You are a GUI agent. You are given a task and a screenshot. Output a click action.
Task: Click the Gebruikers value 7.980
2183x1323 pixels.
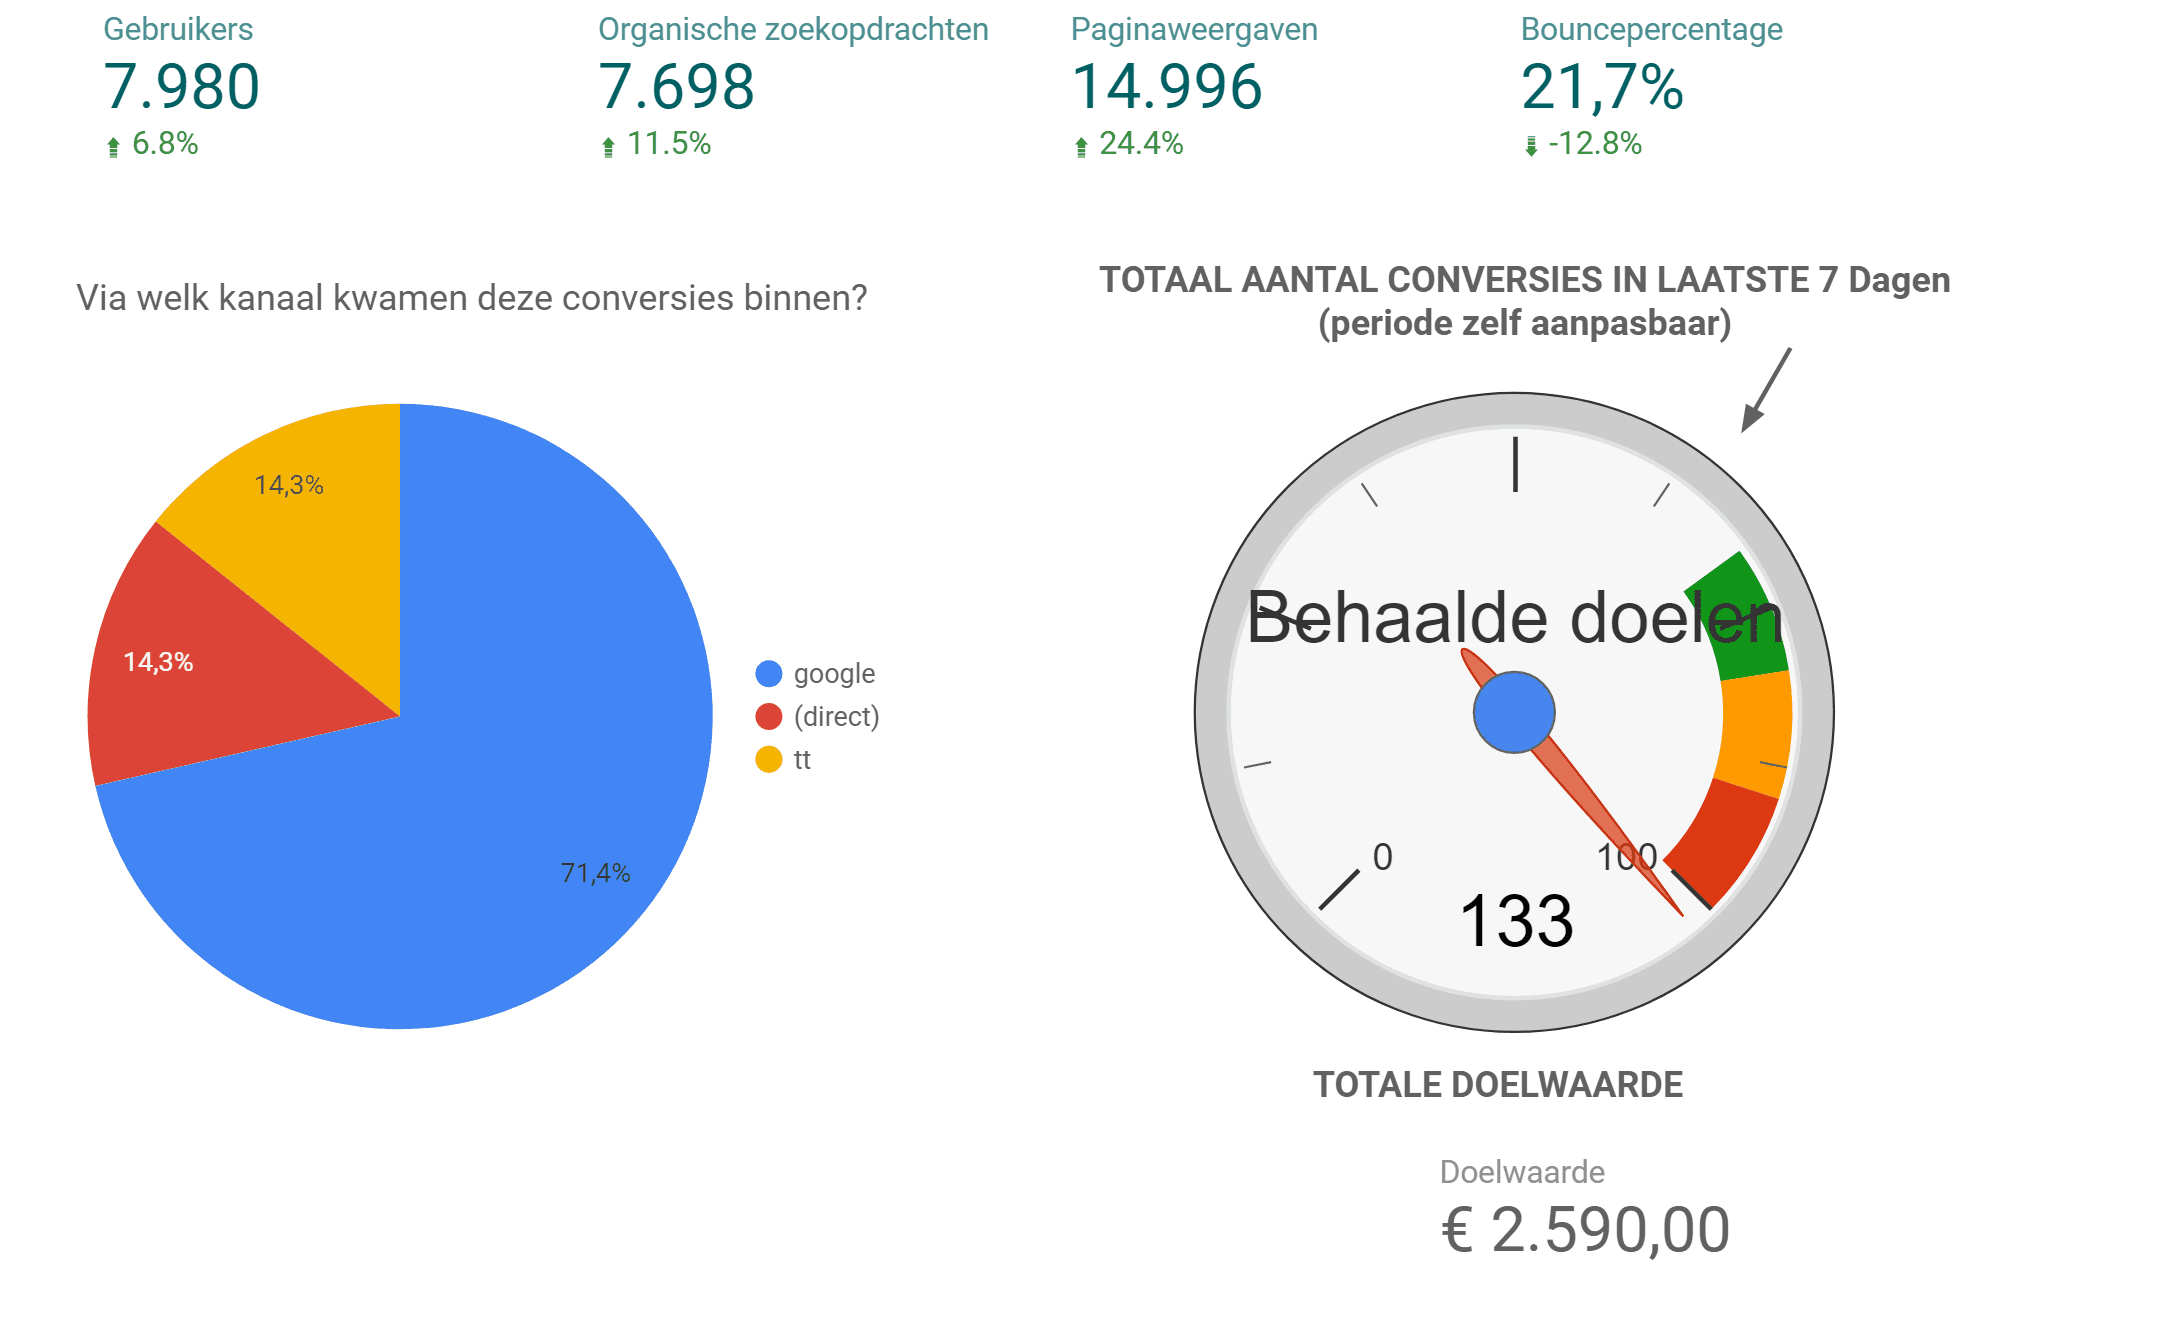pyautogui.click(x=181, y=86)
